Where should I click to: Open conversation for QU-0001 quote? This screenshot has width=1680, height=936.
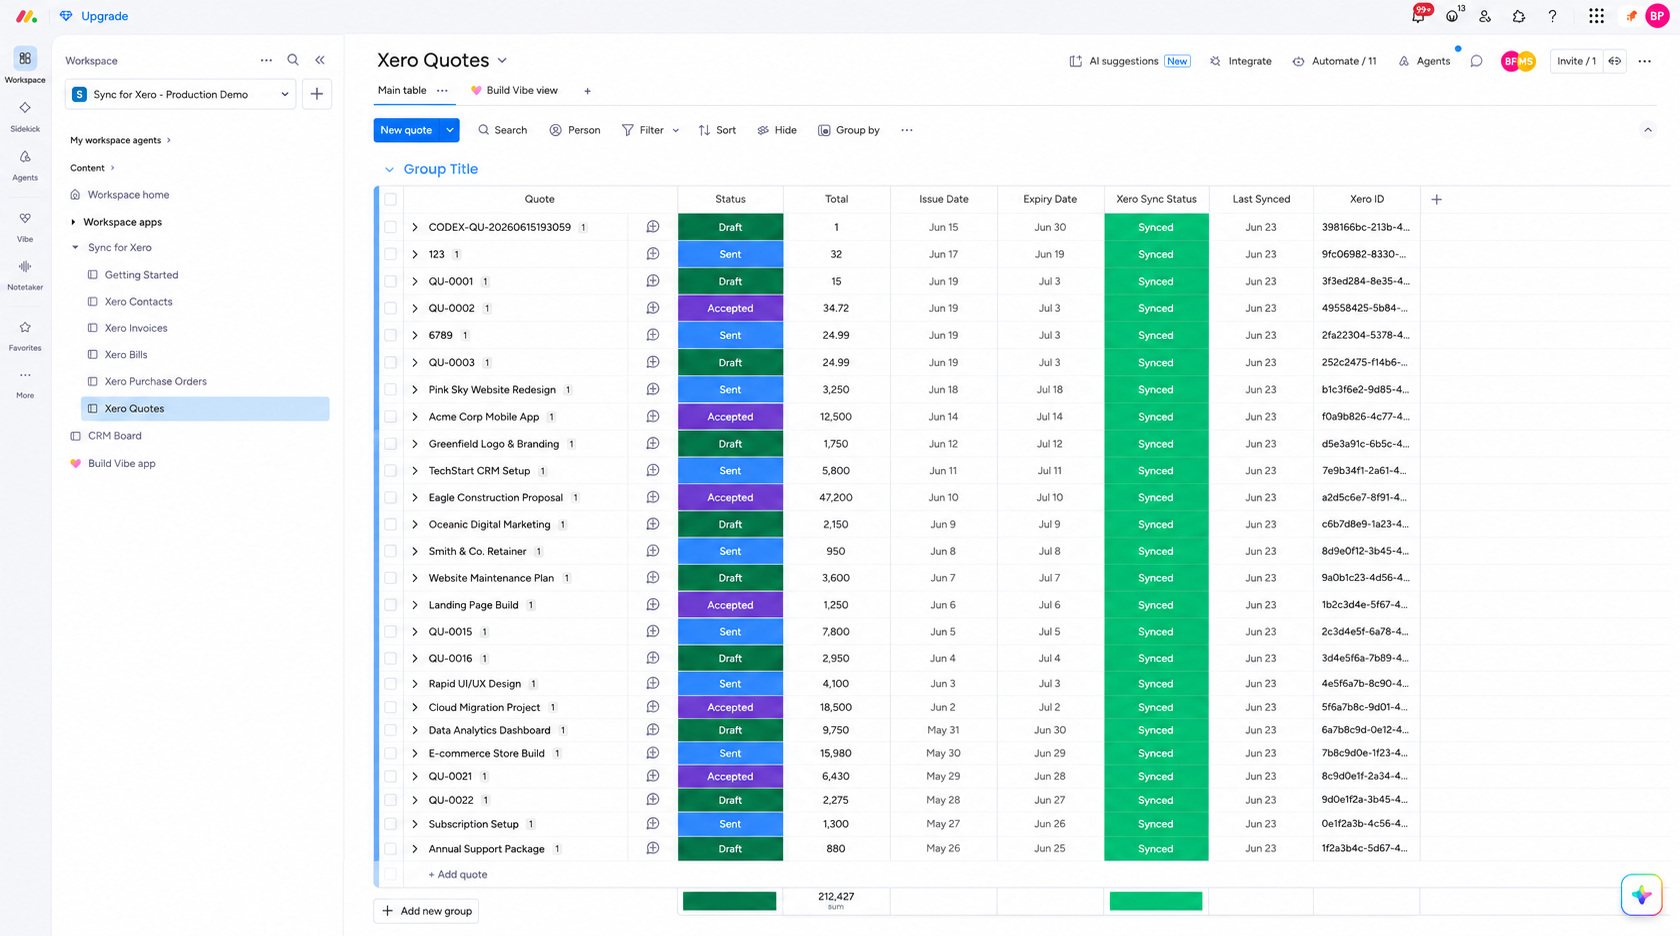tap(653, 281)
